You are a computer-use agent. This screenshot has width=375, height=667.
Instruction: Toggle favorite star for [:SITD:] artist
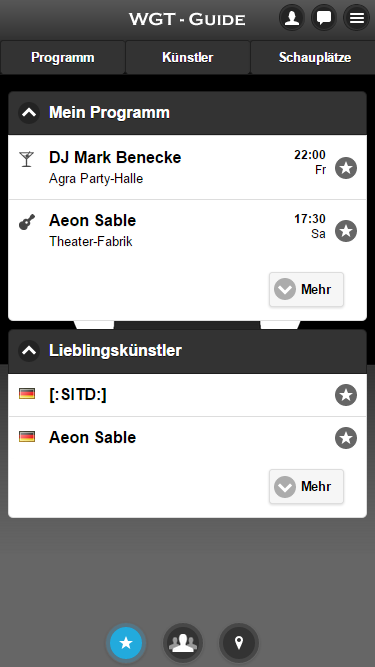[x=346, y=395]
